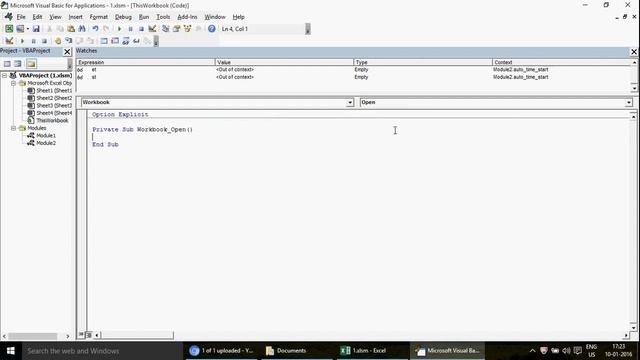Click the Step Into debug icon

pos(69,41)
